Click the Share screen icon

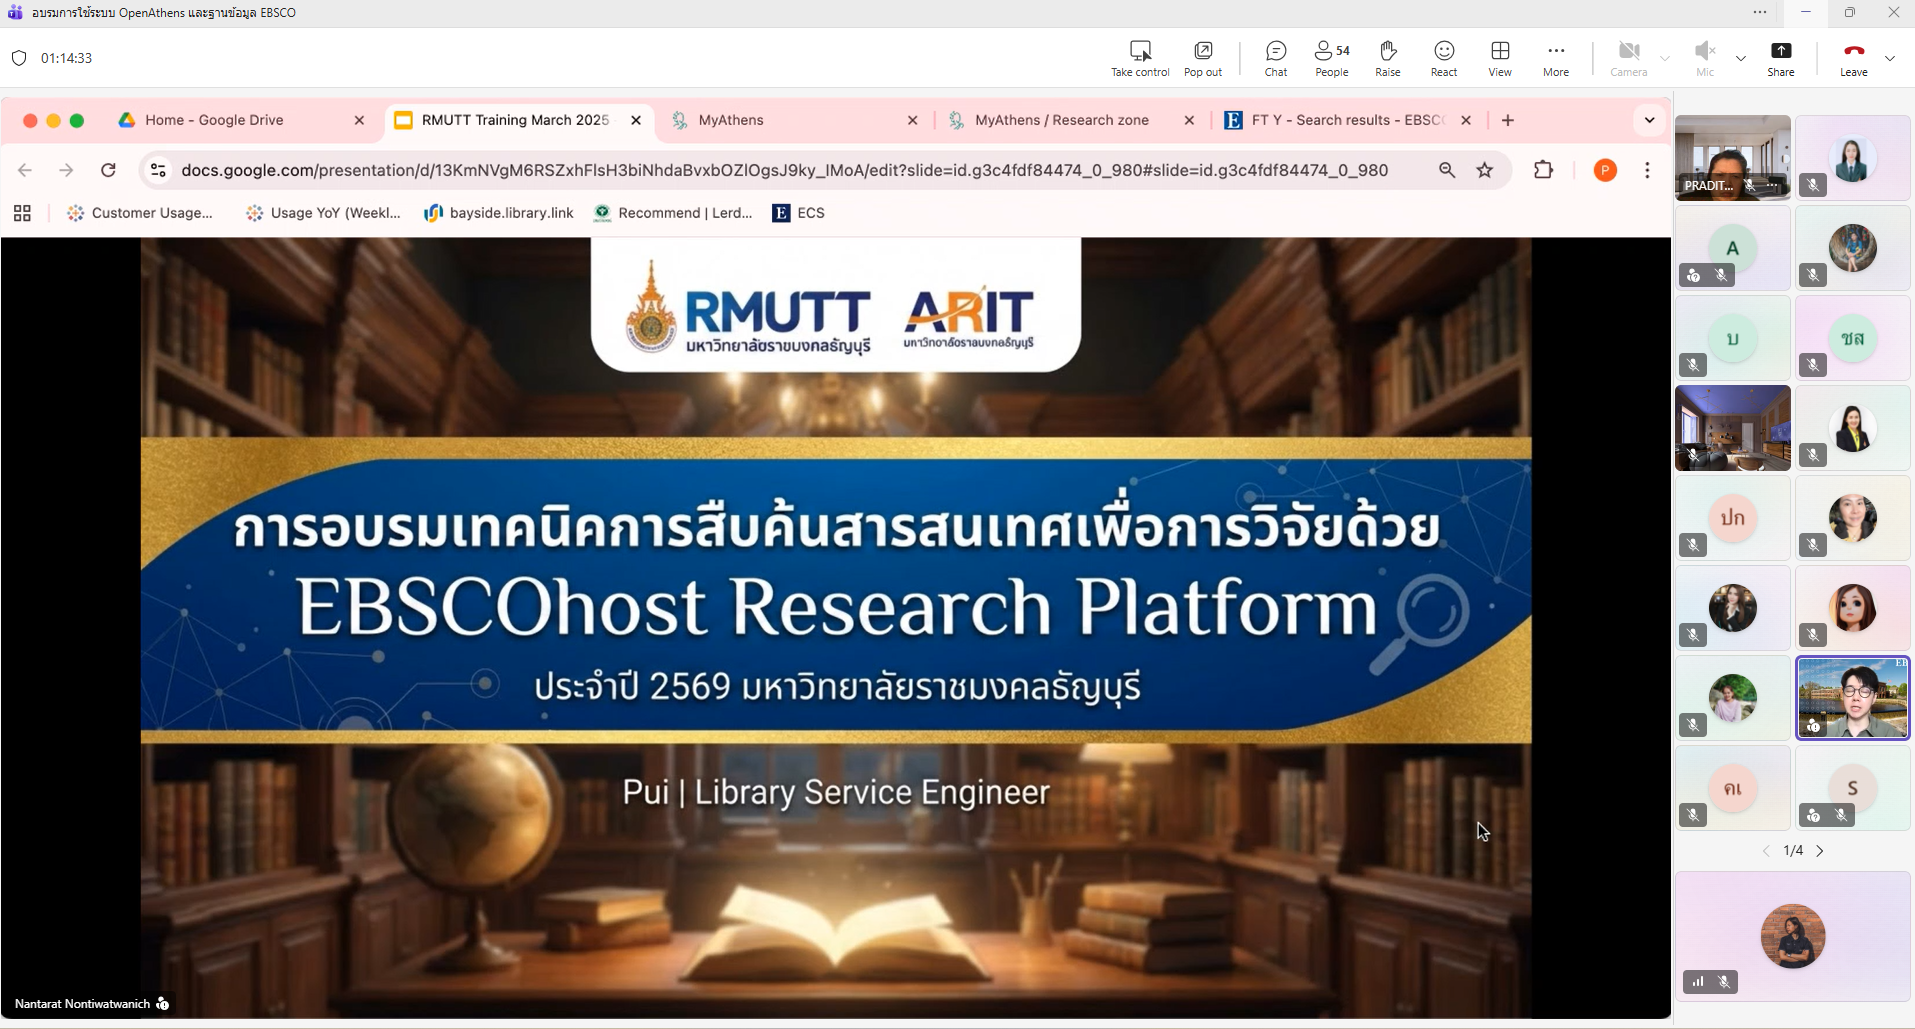point(1780,58)
